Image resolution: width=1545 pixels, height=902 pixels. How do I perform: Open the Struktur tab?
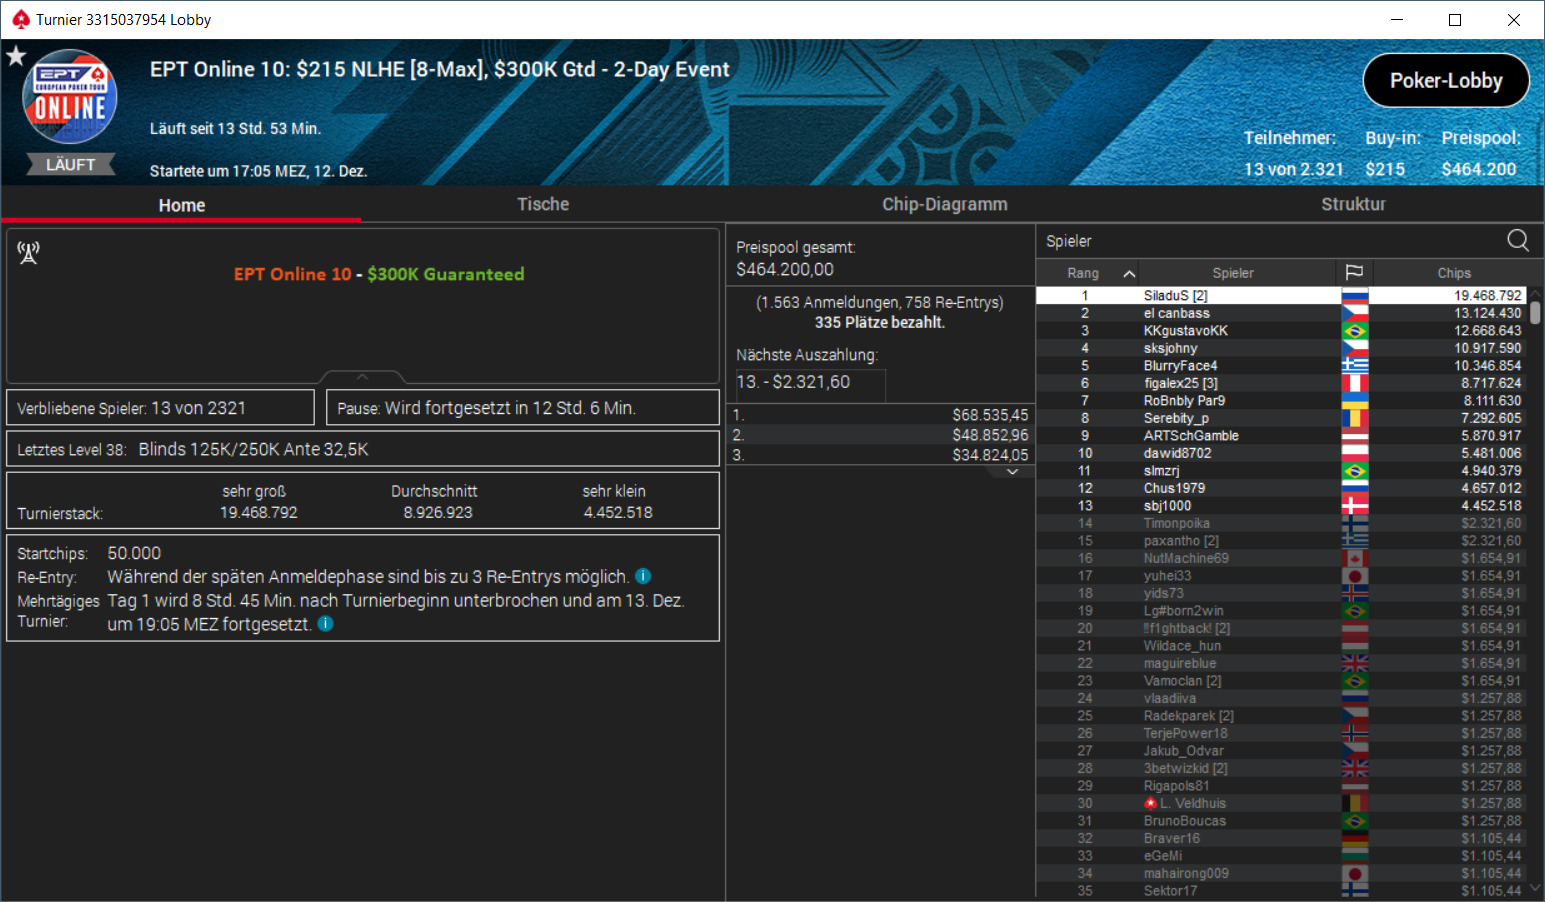coord(1353,204)
